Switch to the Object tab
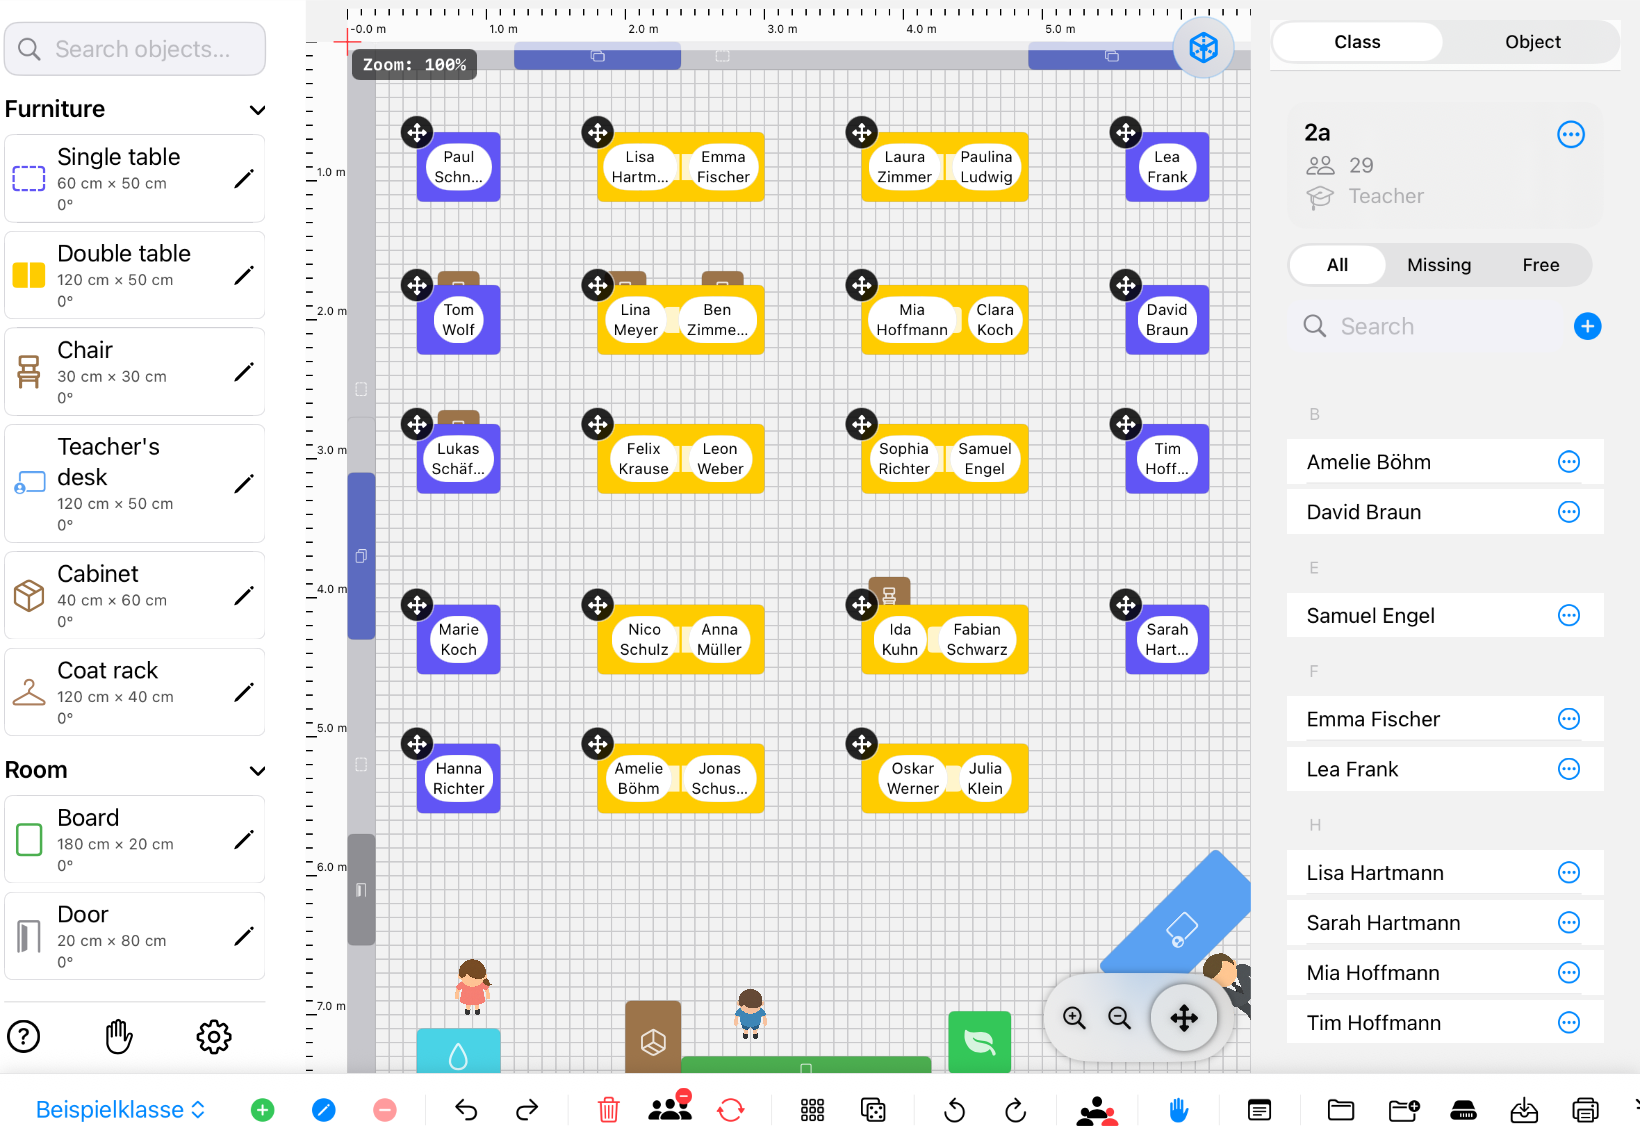1640x1140 pixels. [1532, 42]
